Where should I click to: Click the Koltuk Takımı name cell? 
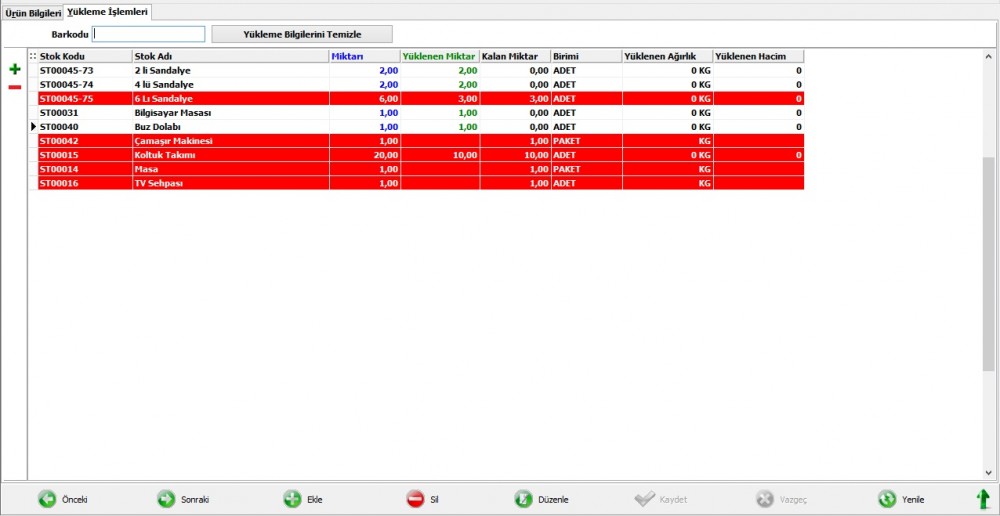click(231, 154)
